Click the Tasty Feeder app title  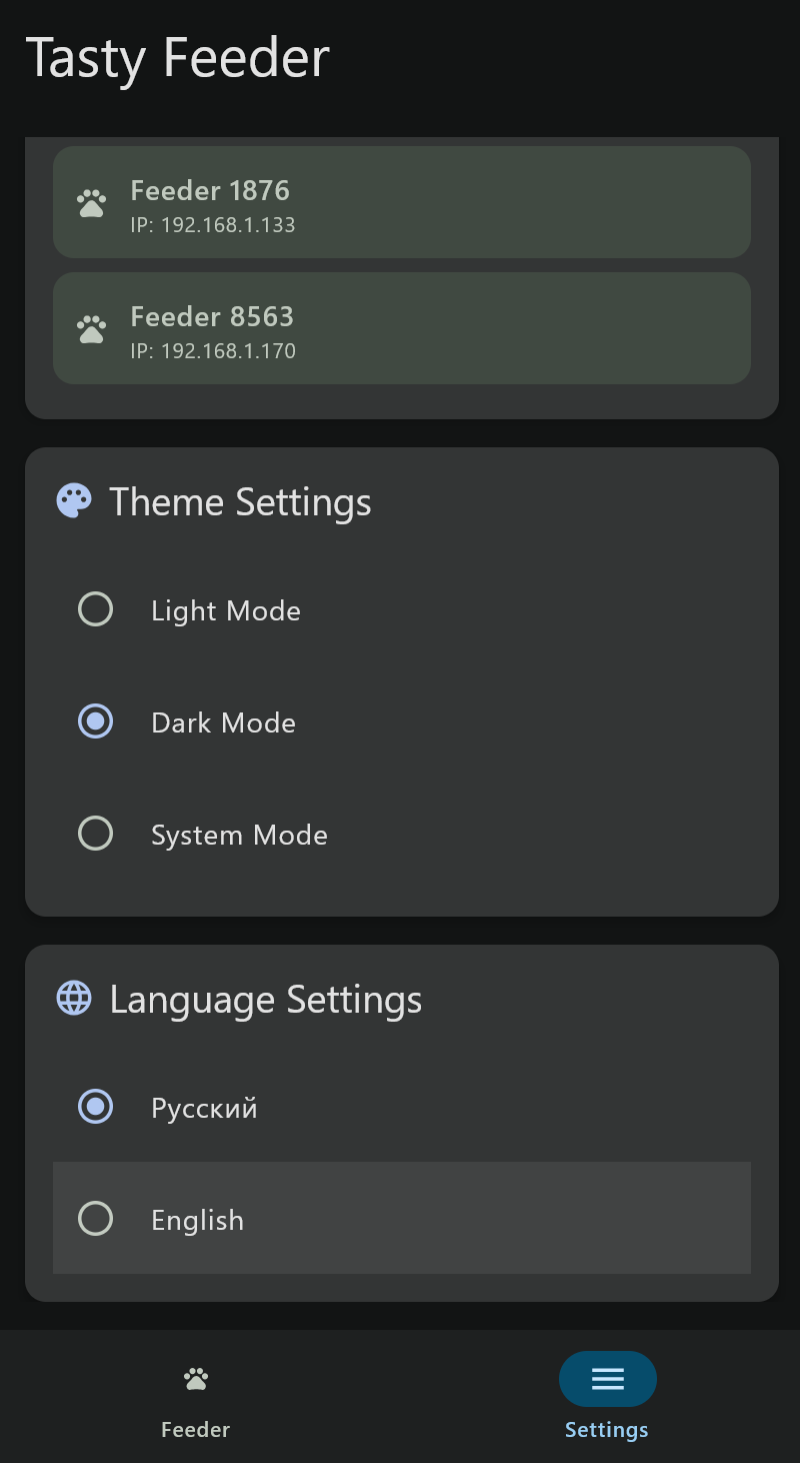pos(178,58)
